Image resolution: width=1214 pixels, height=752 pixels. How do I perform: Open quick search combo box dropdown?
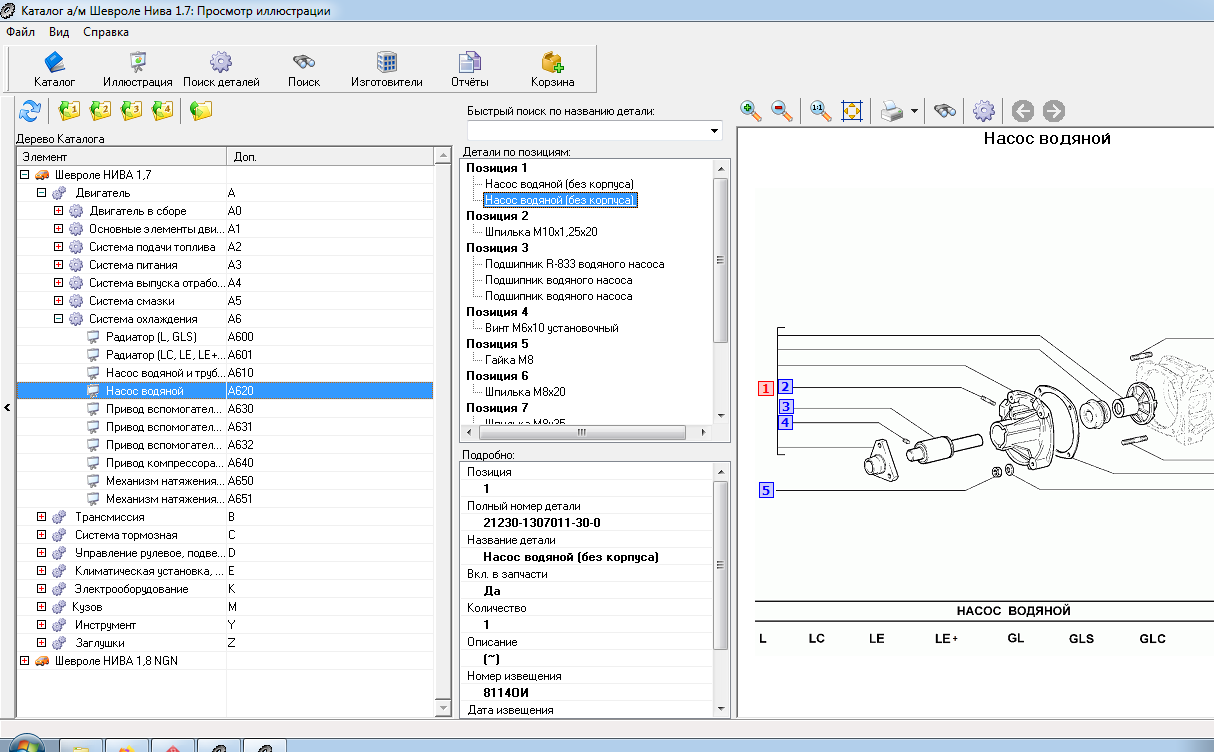click(714, 131)
